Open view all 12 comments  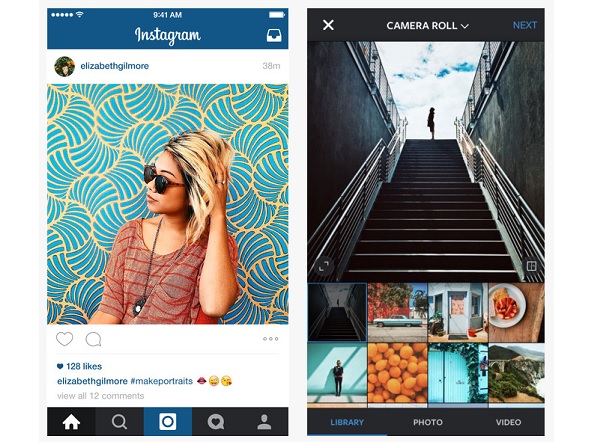coord(101,396)
